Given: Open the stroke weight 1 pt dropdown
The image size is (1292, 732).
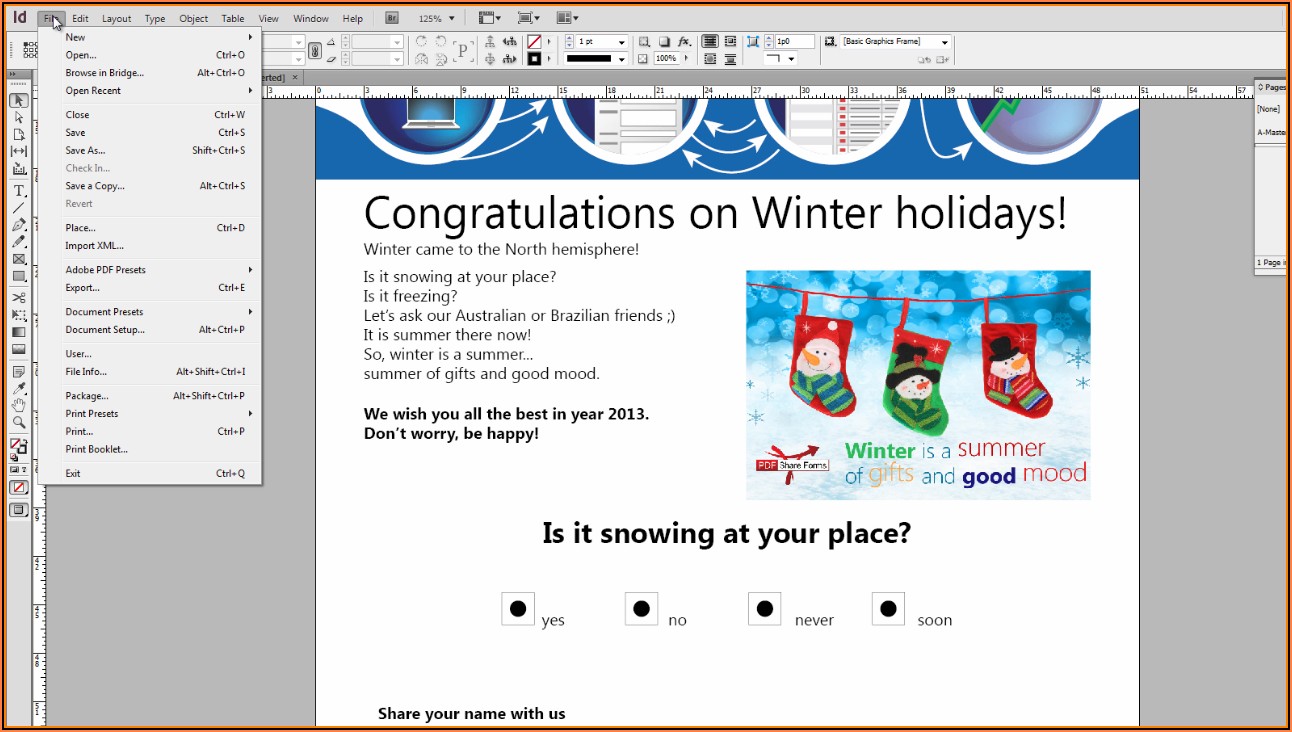Looking at the screenshot, I should click(x=621, y=43).
